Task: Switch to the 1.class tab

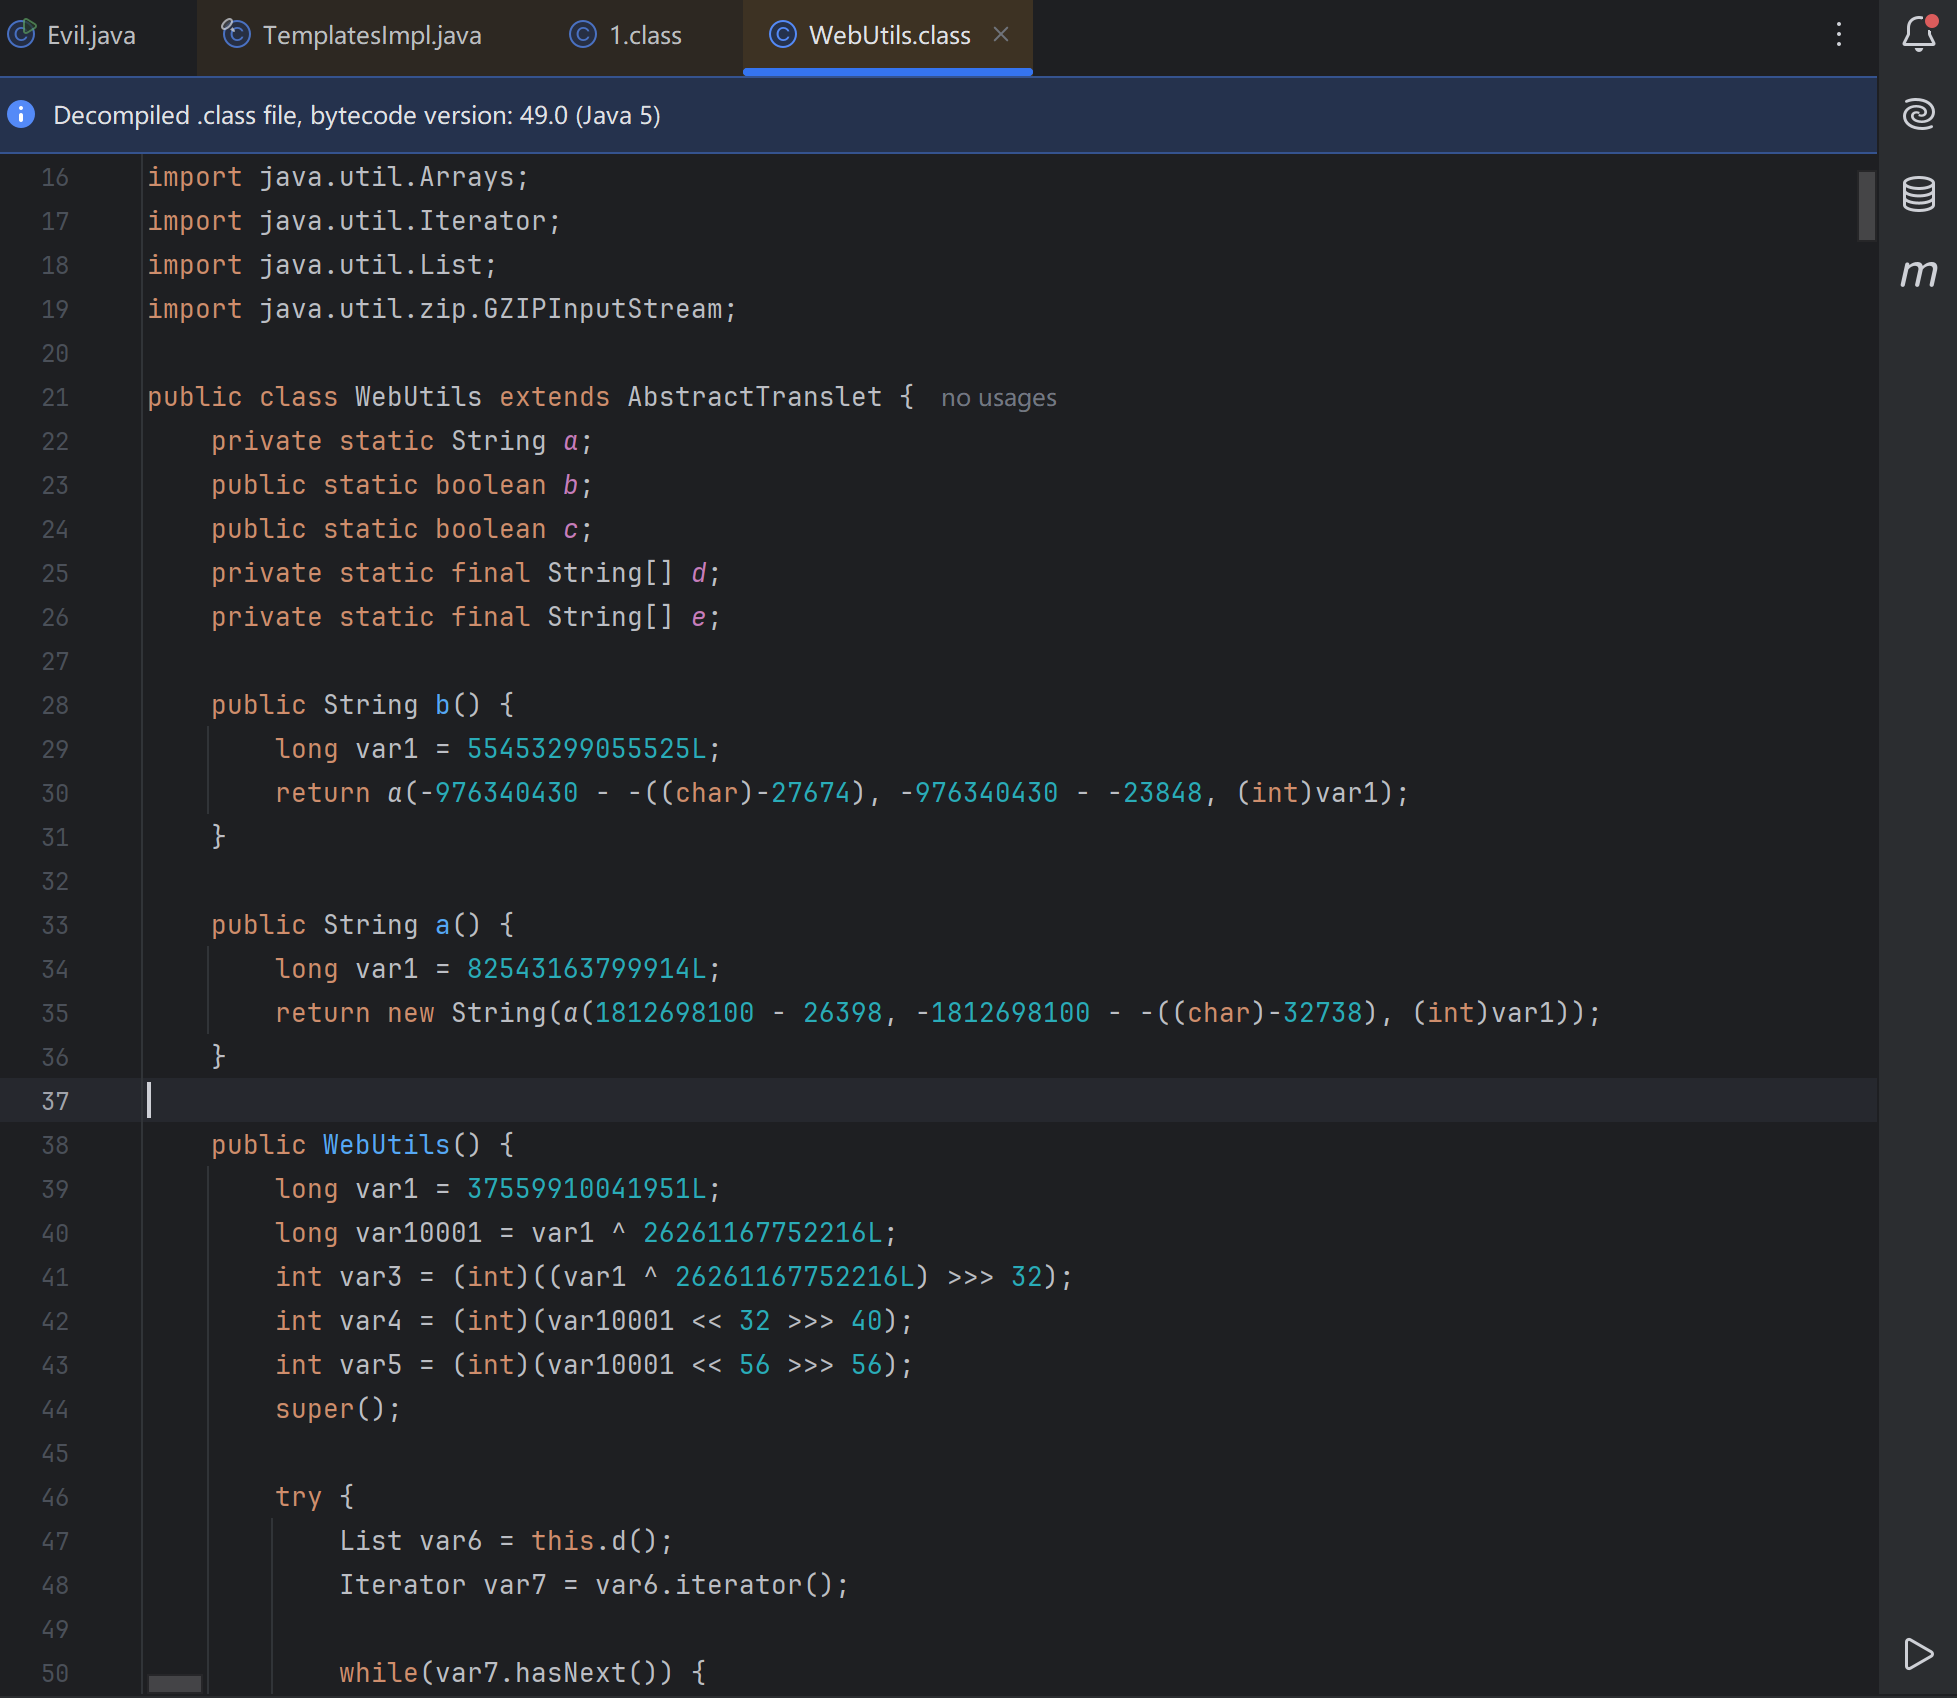Action: coord(645,35)
